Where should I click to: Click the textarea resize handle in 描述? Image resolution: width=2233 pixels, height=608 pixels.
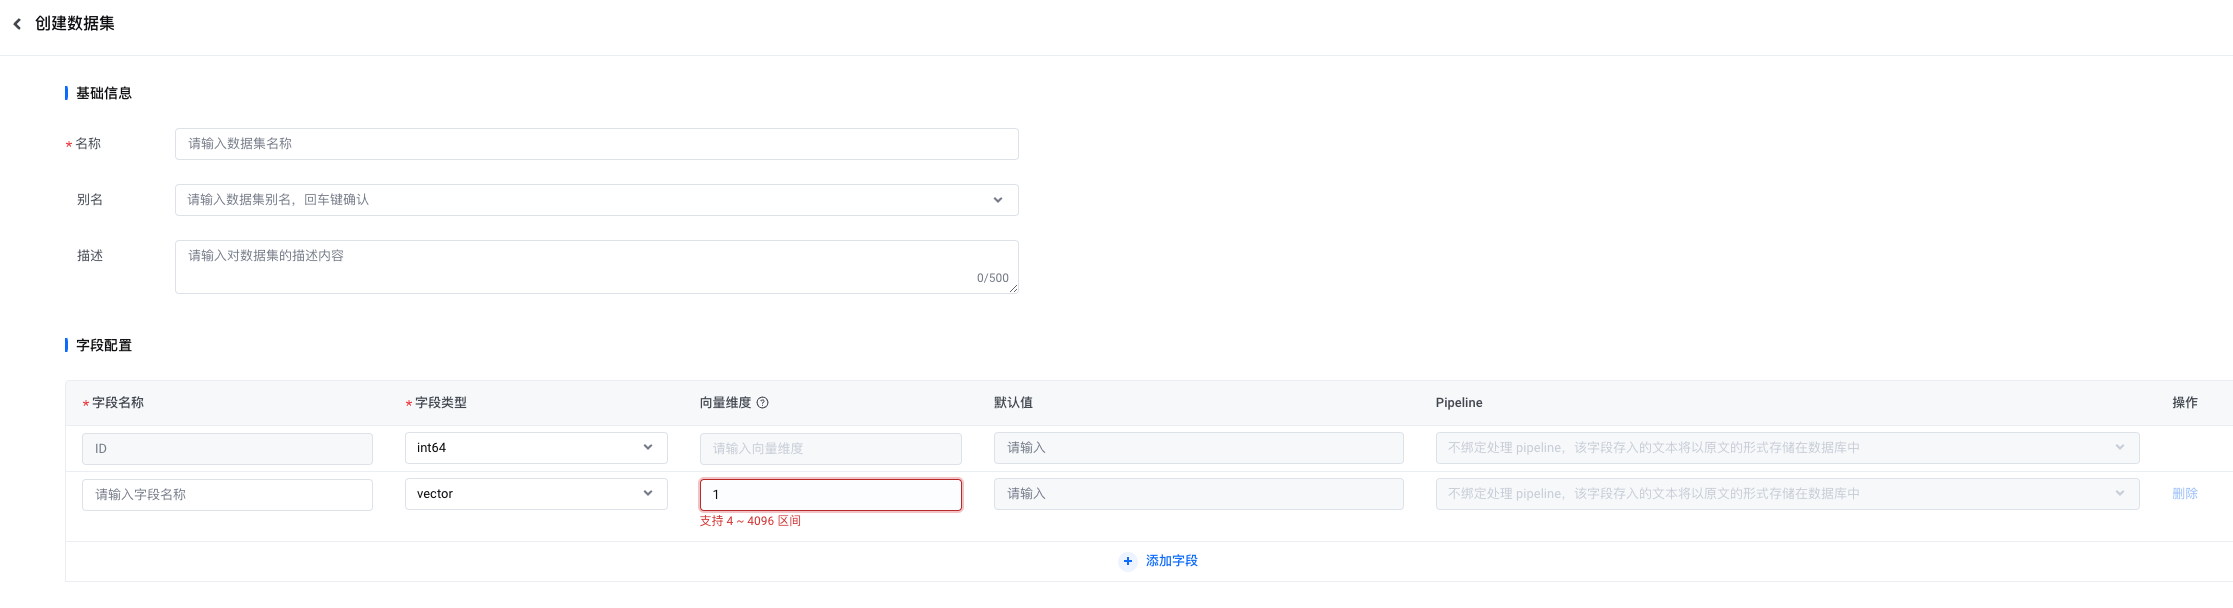click(x=1013, y=288)
